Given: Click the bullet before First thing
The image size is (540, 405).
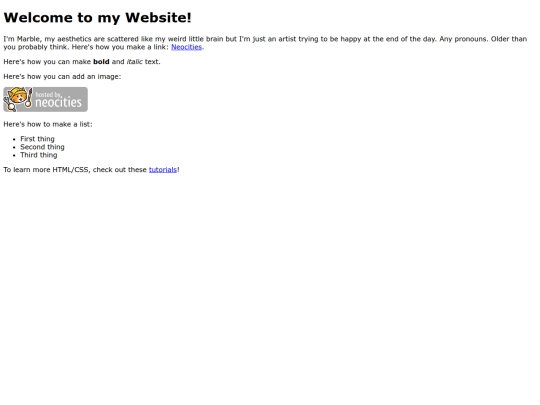Looking at the screenshot, I should coord(14,139).
